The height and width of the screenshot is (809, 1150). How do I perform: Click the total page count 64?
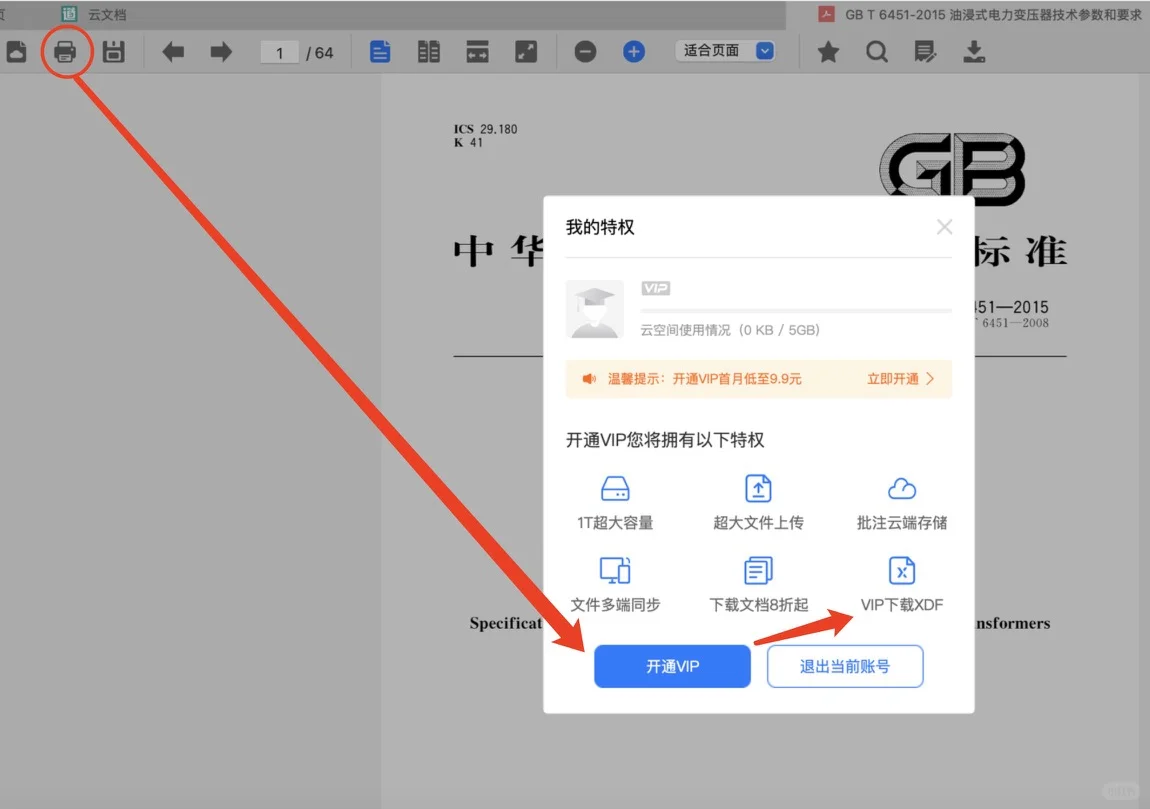(x=324, y=53)
